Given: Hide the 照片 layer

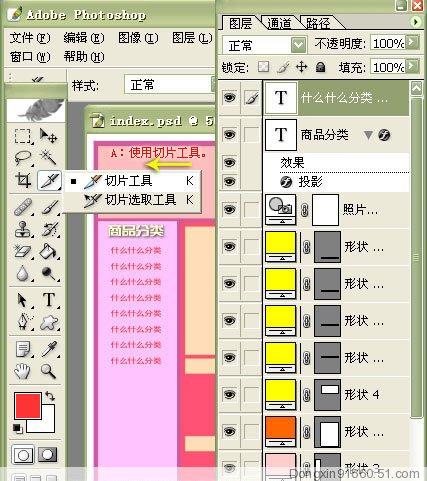Looking at the screenshot, I should click(x=230, y=210).
